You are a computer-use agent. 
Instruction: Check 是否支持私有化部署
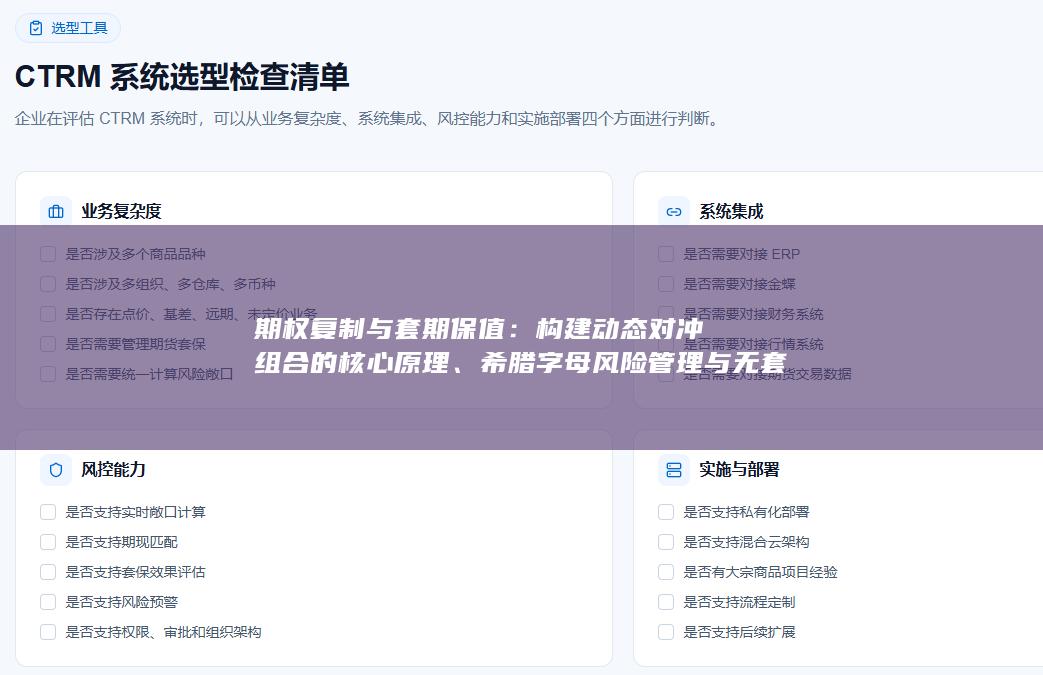666,512
